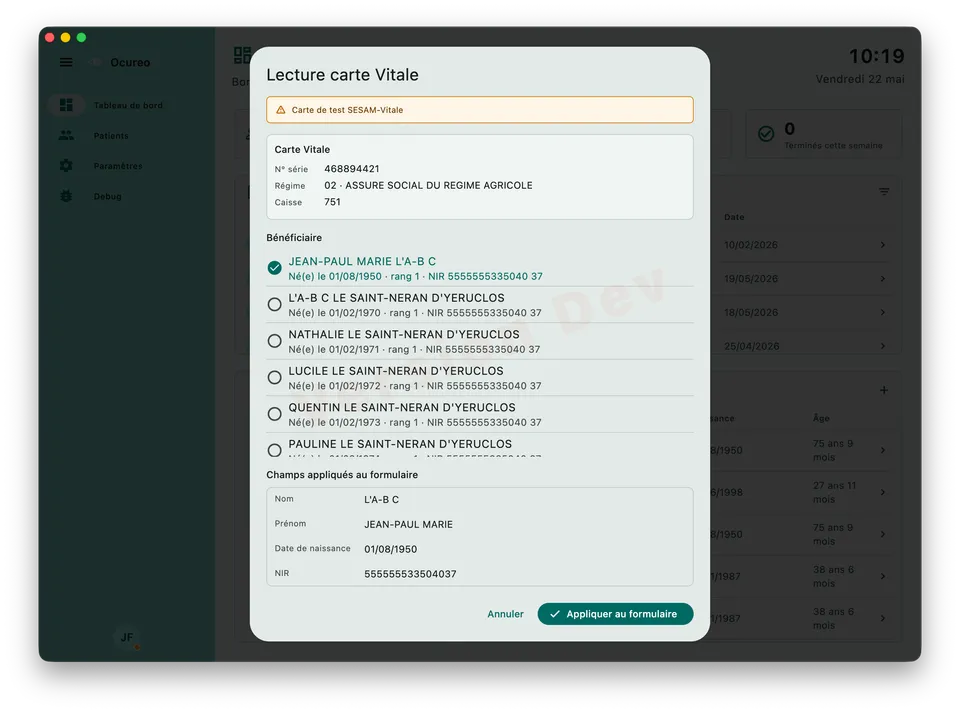Select beneficiary L'A-B C LE SAINT-NERAN D'YERUCLOS

tap(480, 305)
